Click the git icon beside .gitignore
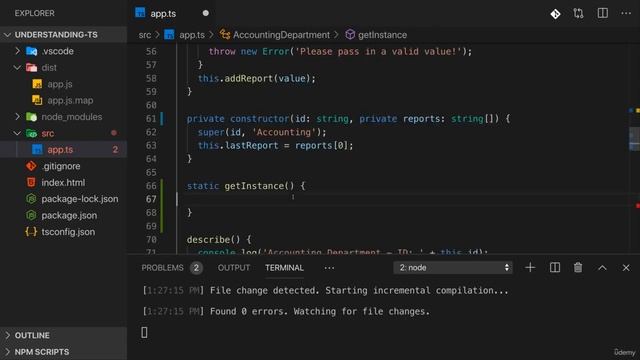640x360 pixels. tap(31, 166)
